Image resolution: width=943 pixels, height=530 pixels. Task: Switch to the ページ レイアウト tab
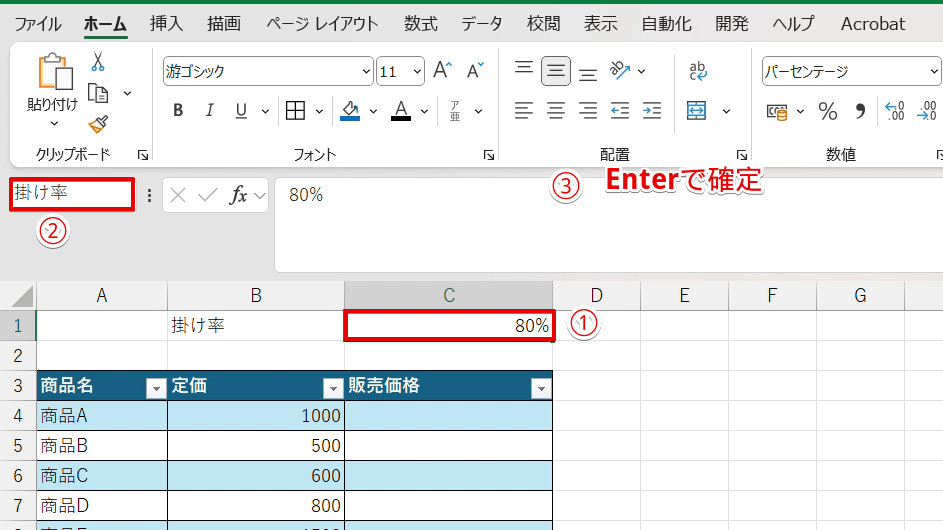[x=322, y=24]
